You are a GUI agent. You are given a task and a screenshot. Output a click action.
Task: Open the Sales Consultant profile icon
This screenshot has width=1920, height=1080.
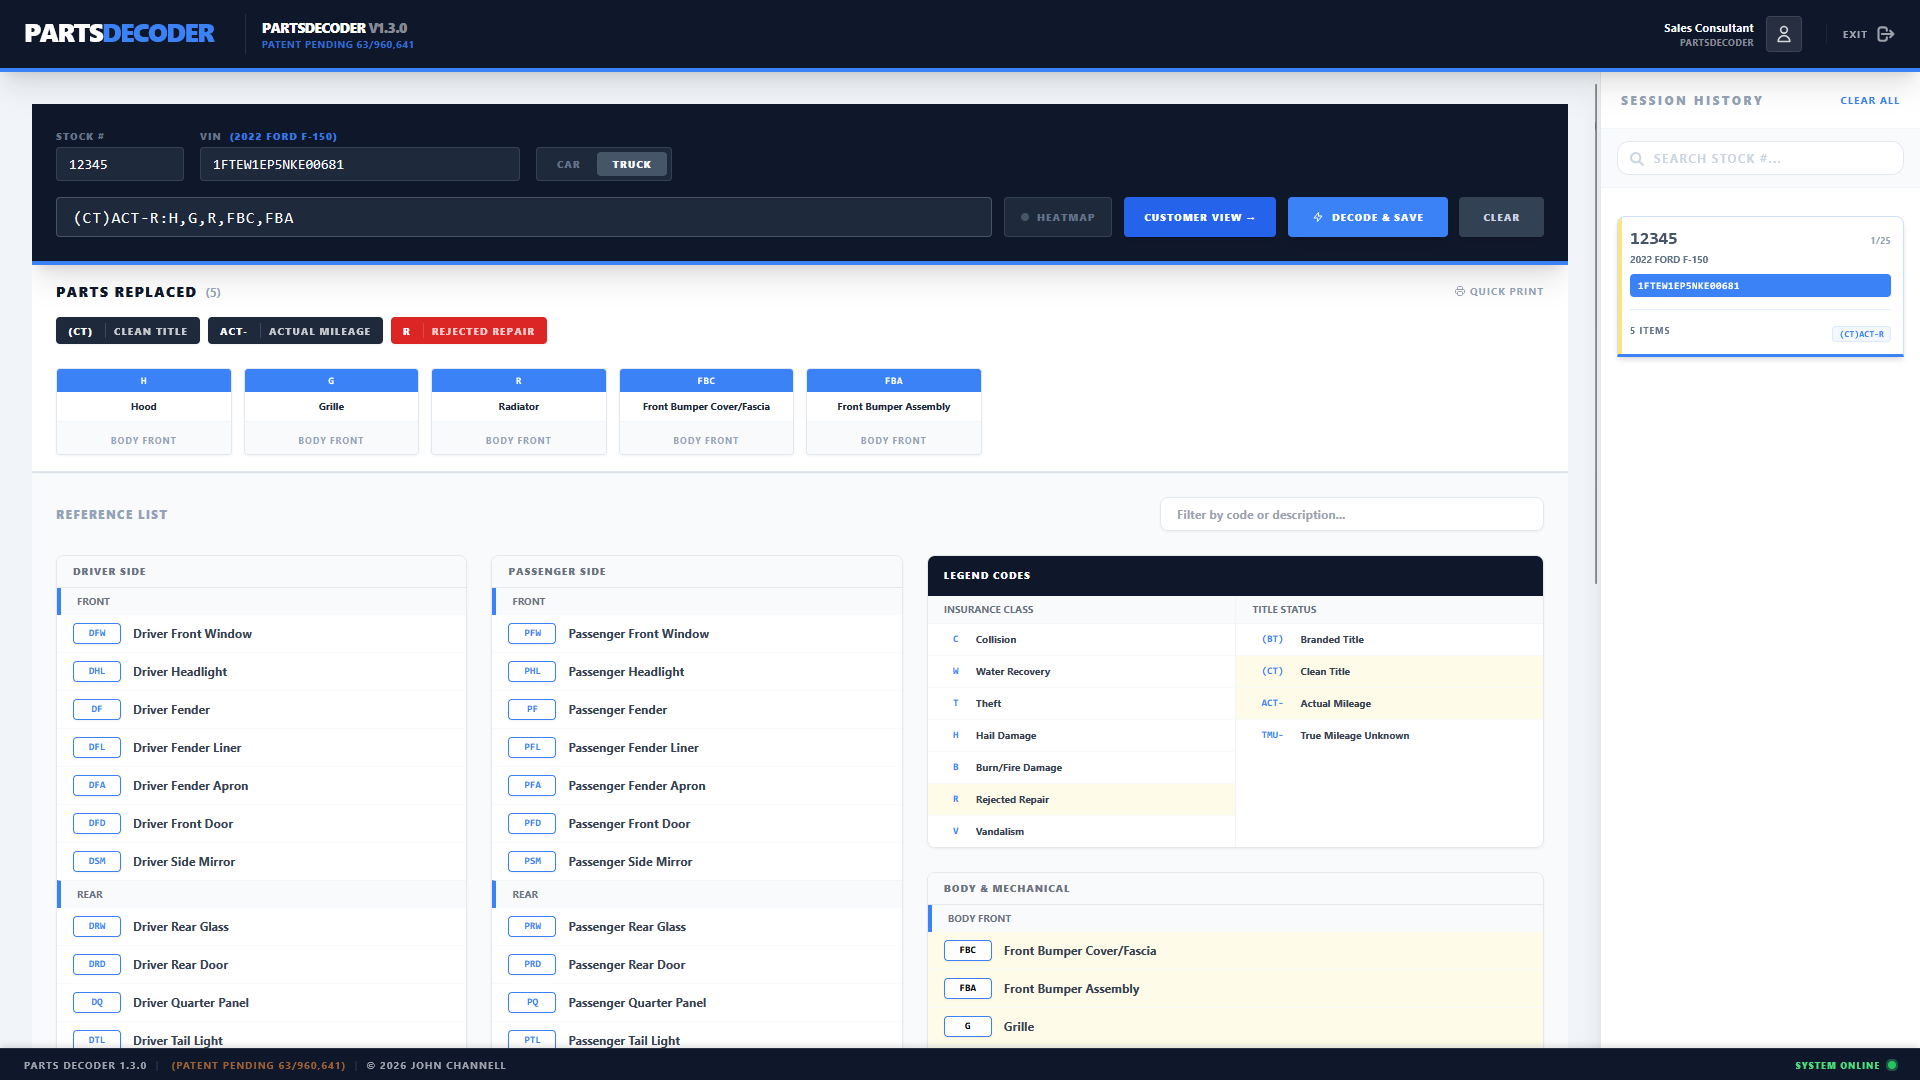(x=1783, y=33)
